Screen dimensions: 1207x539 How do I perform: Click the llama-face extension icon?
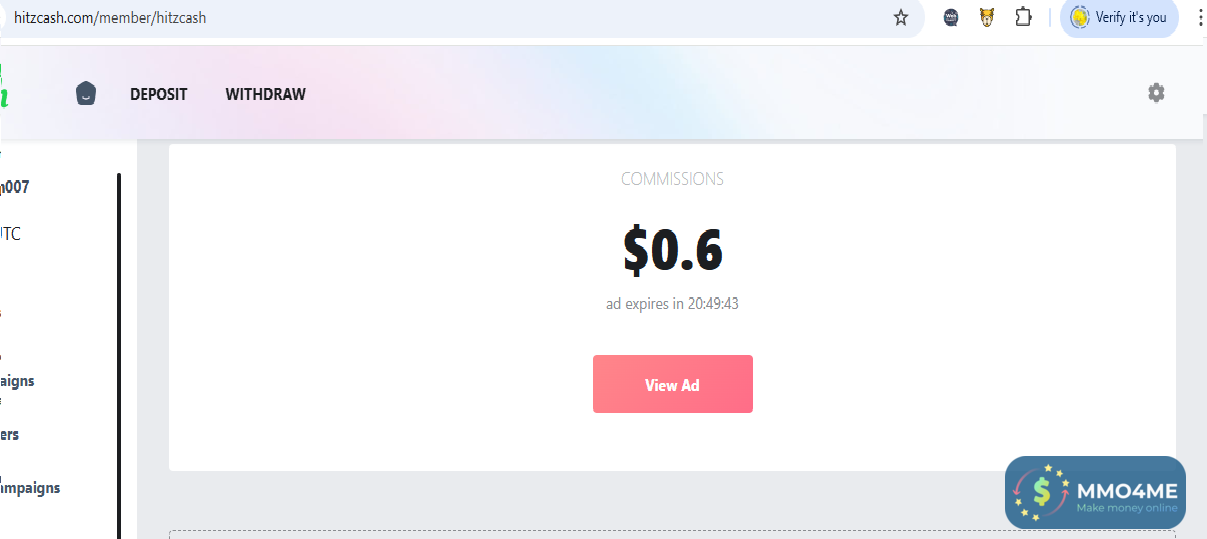[987, 18]
